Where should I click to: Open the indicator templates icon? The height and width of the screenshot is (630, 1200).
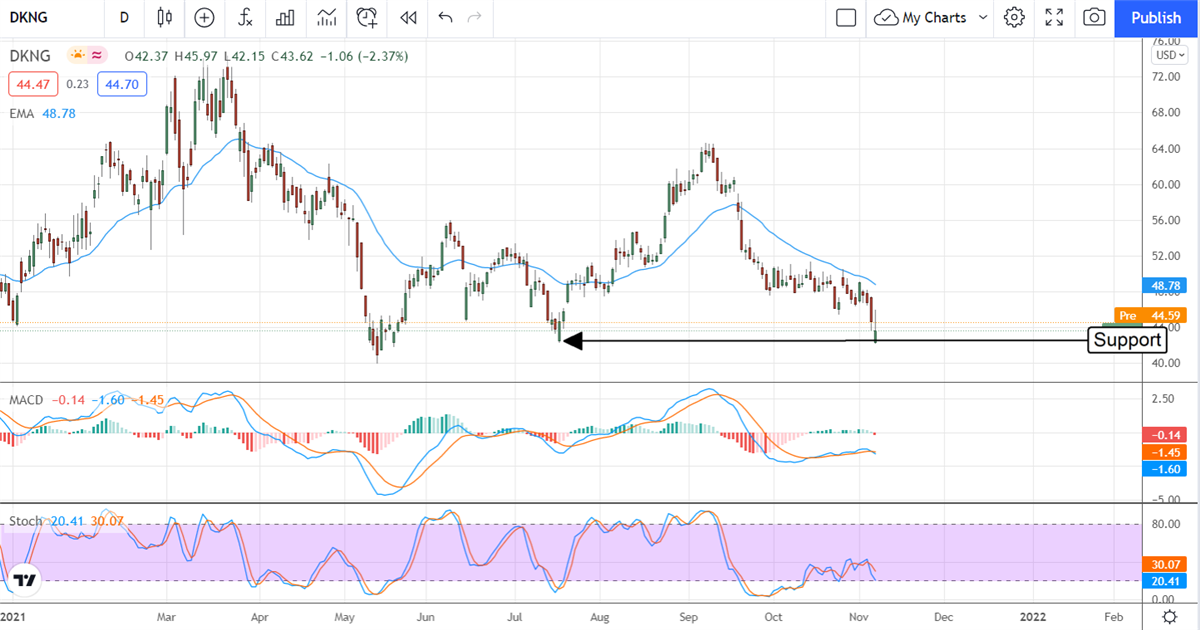(x=326, y=17)
